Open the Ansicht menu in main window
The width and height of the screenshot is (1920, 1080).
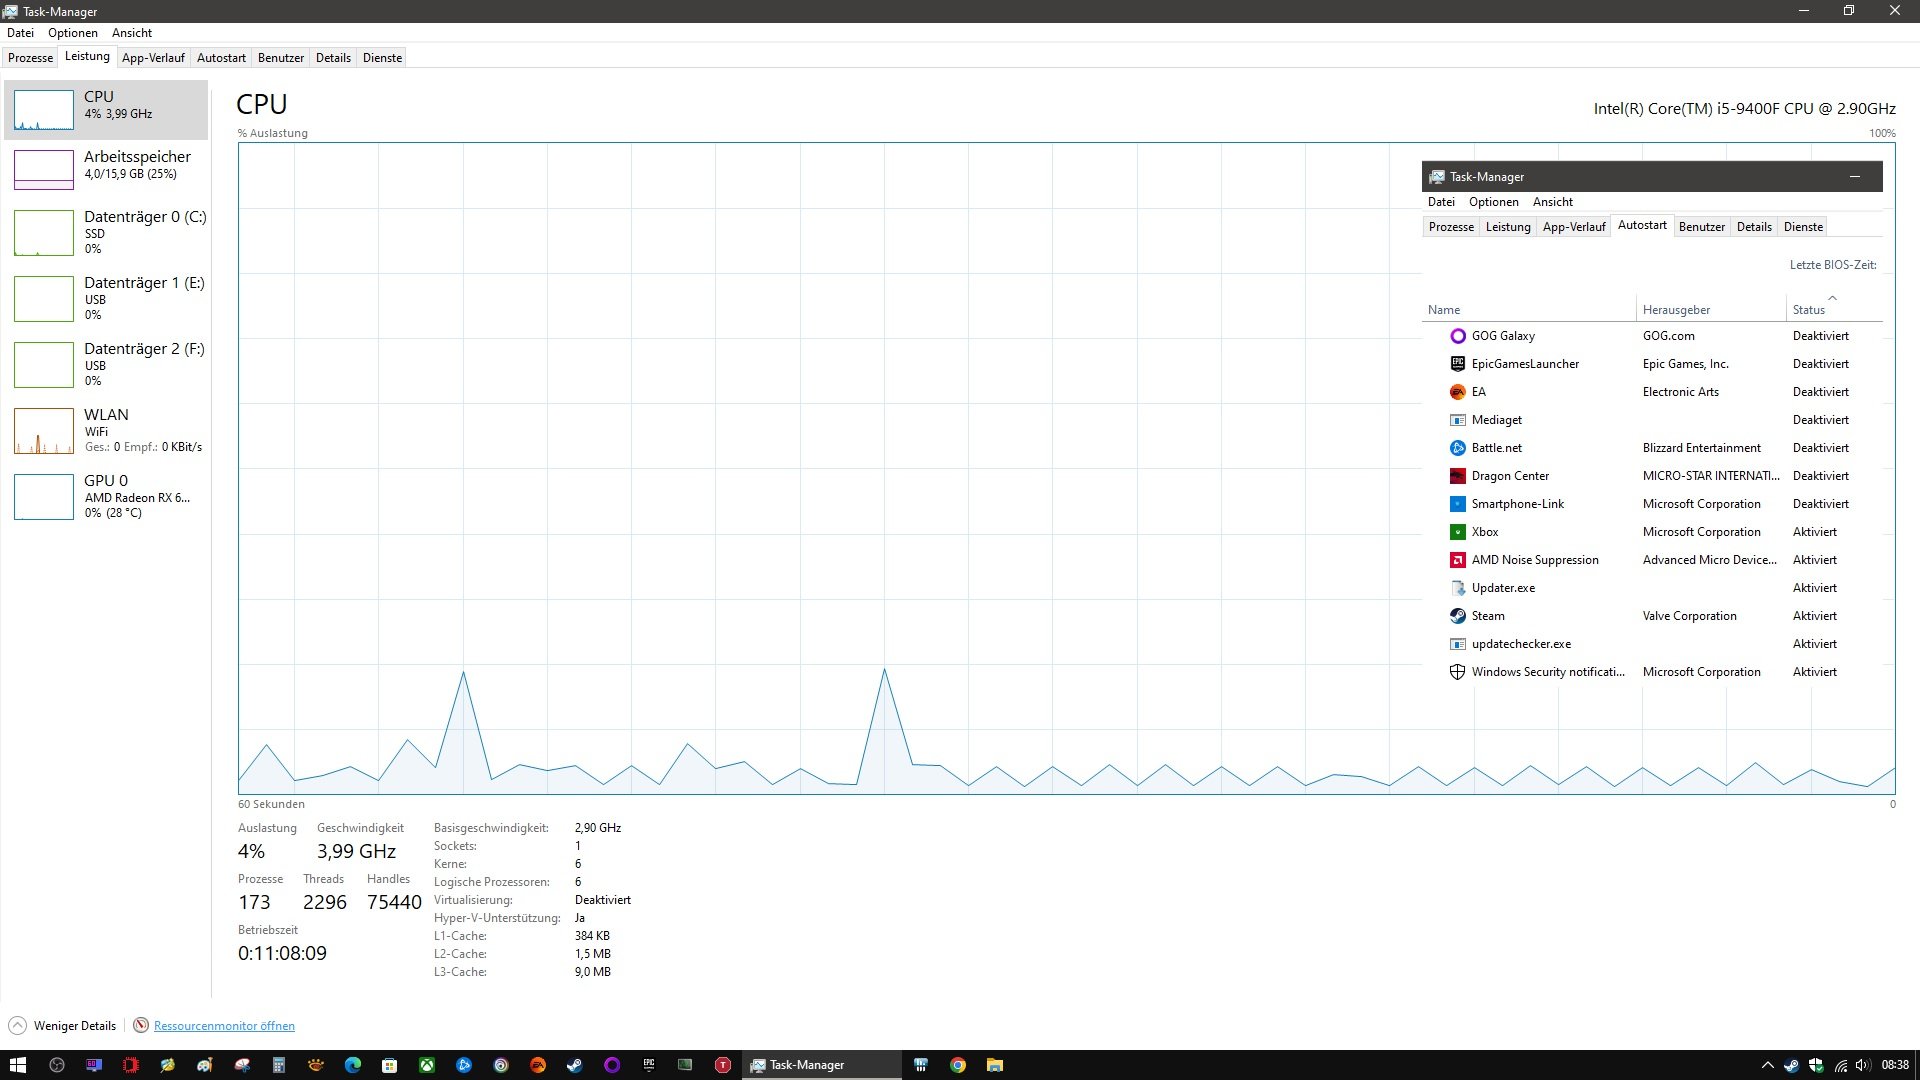[132, 33]
